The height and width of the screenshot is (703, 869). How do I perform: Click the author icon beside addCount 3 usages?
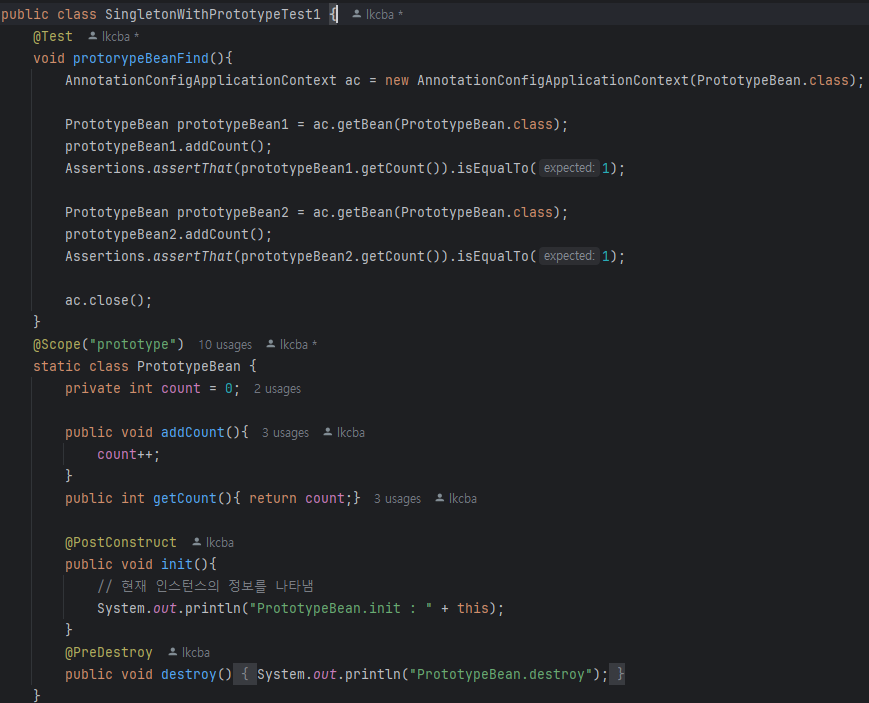click(328, 431)
